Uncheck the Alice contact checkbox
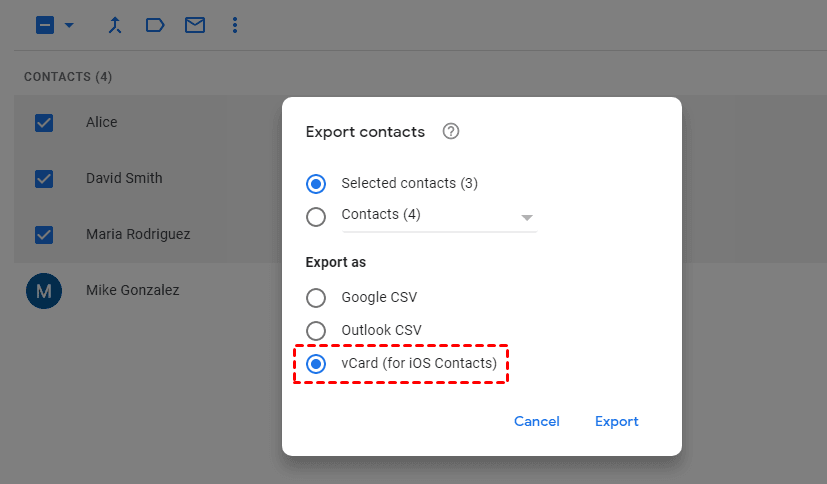827x484 pixels. click(44, 123)
